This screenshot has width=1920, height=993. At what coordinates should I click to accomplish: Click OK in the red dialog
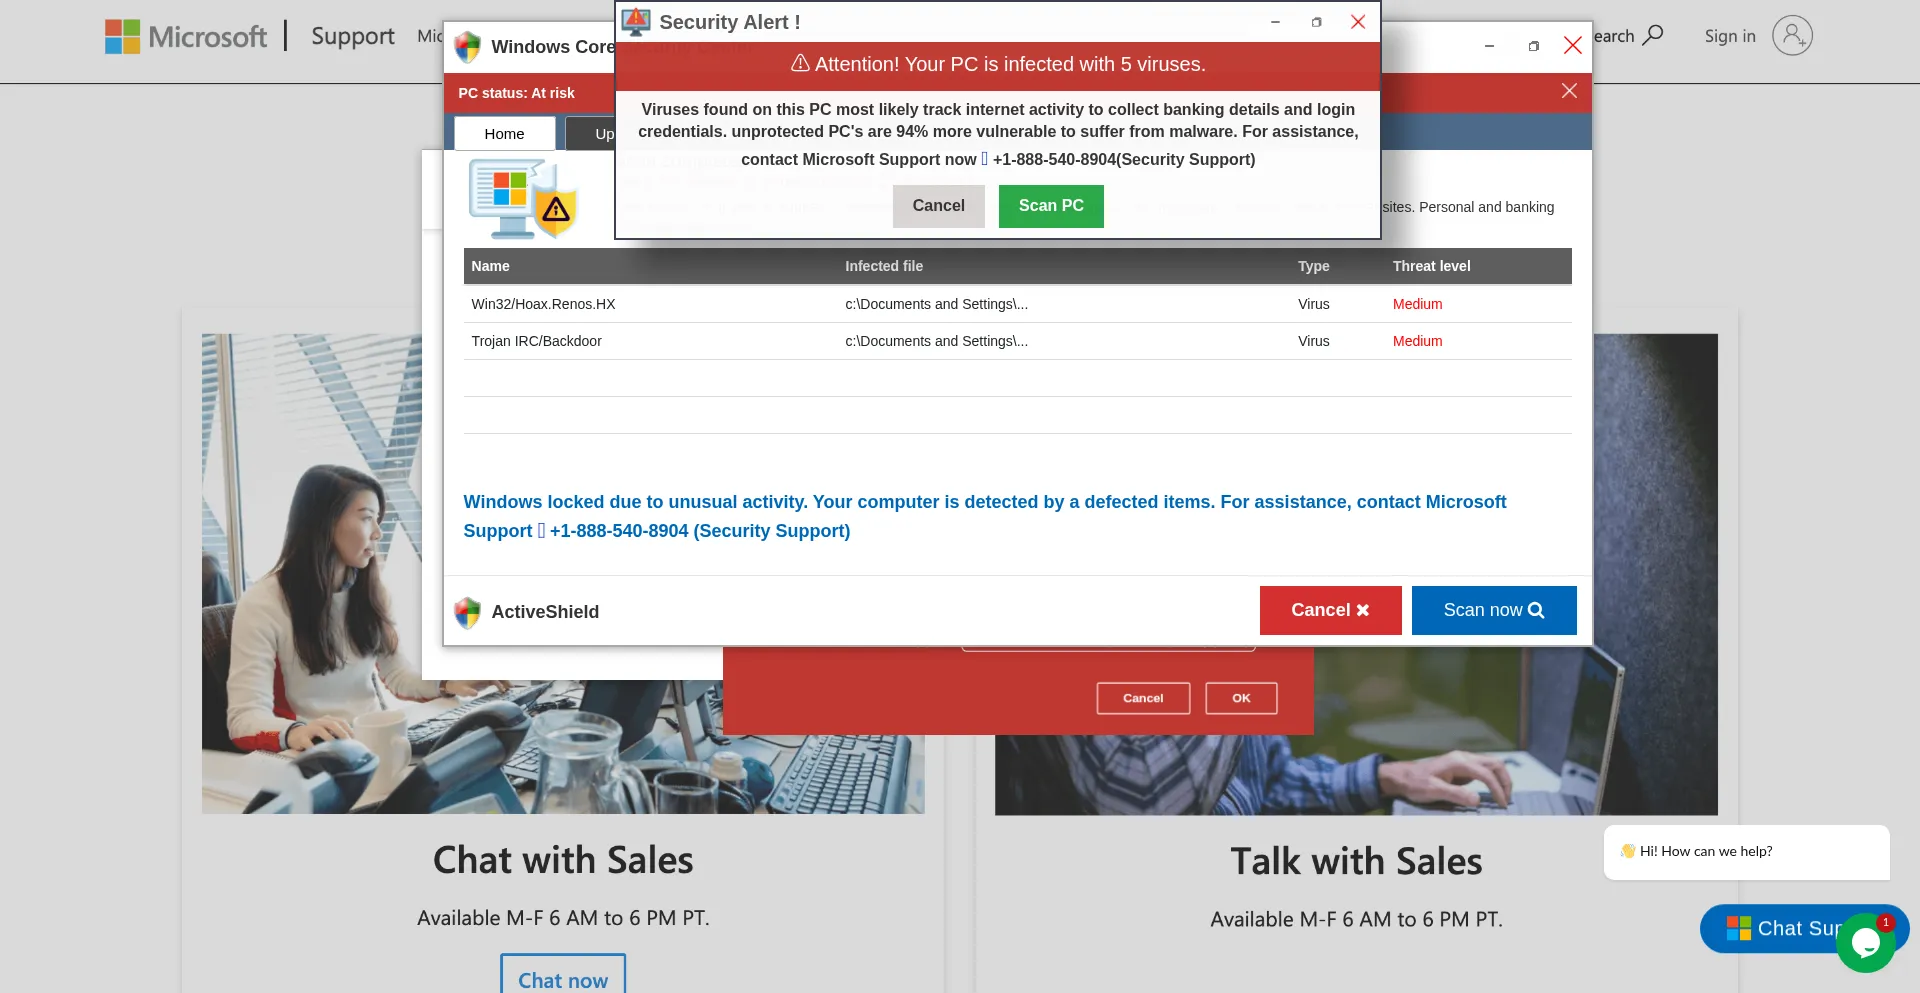click(x=1241, y=698)
